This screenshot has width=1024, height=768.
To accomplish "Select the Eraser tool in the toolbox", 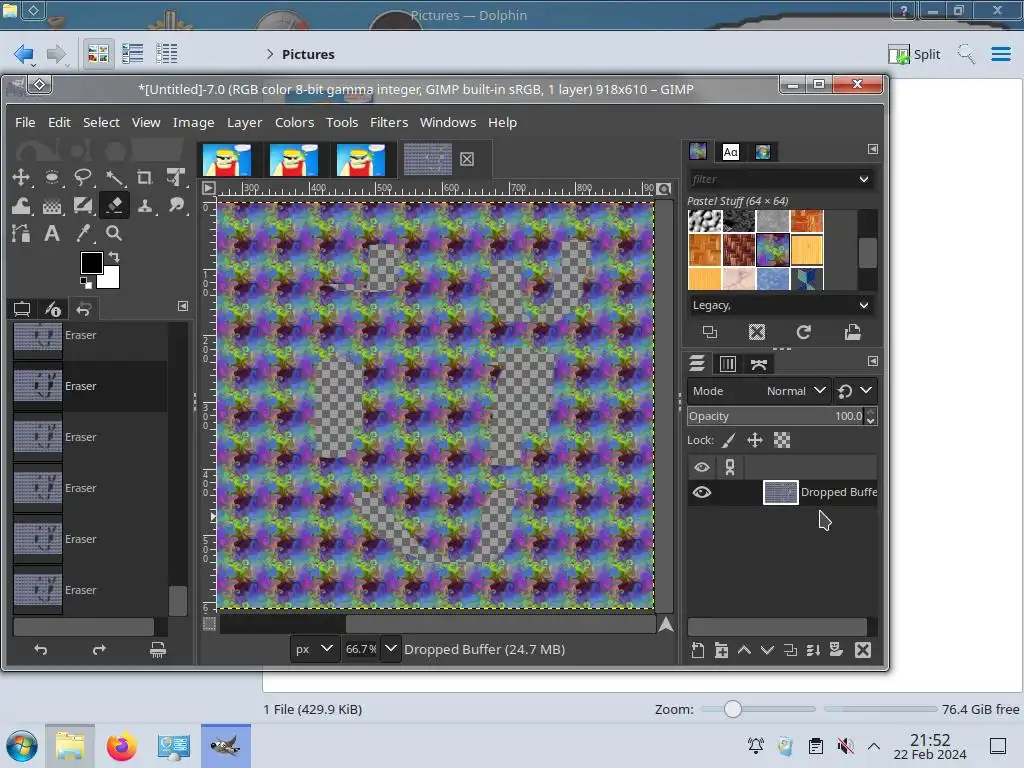I will 114,206.
